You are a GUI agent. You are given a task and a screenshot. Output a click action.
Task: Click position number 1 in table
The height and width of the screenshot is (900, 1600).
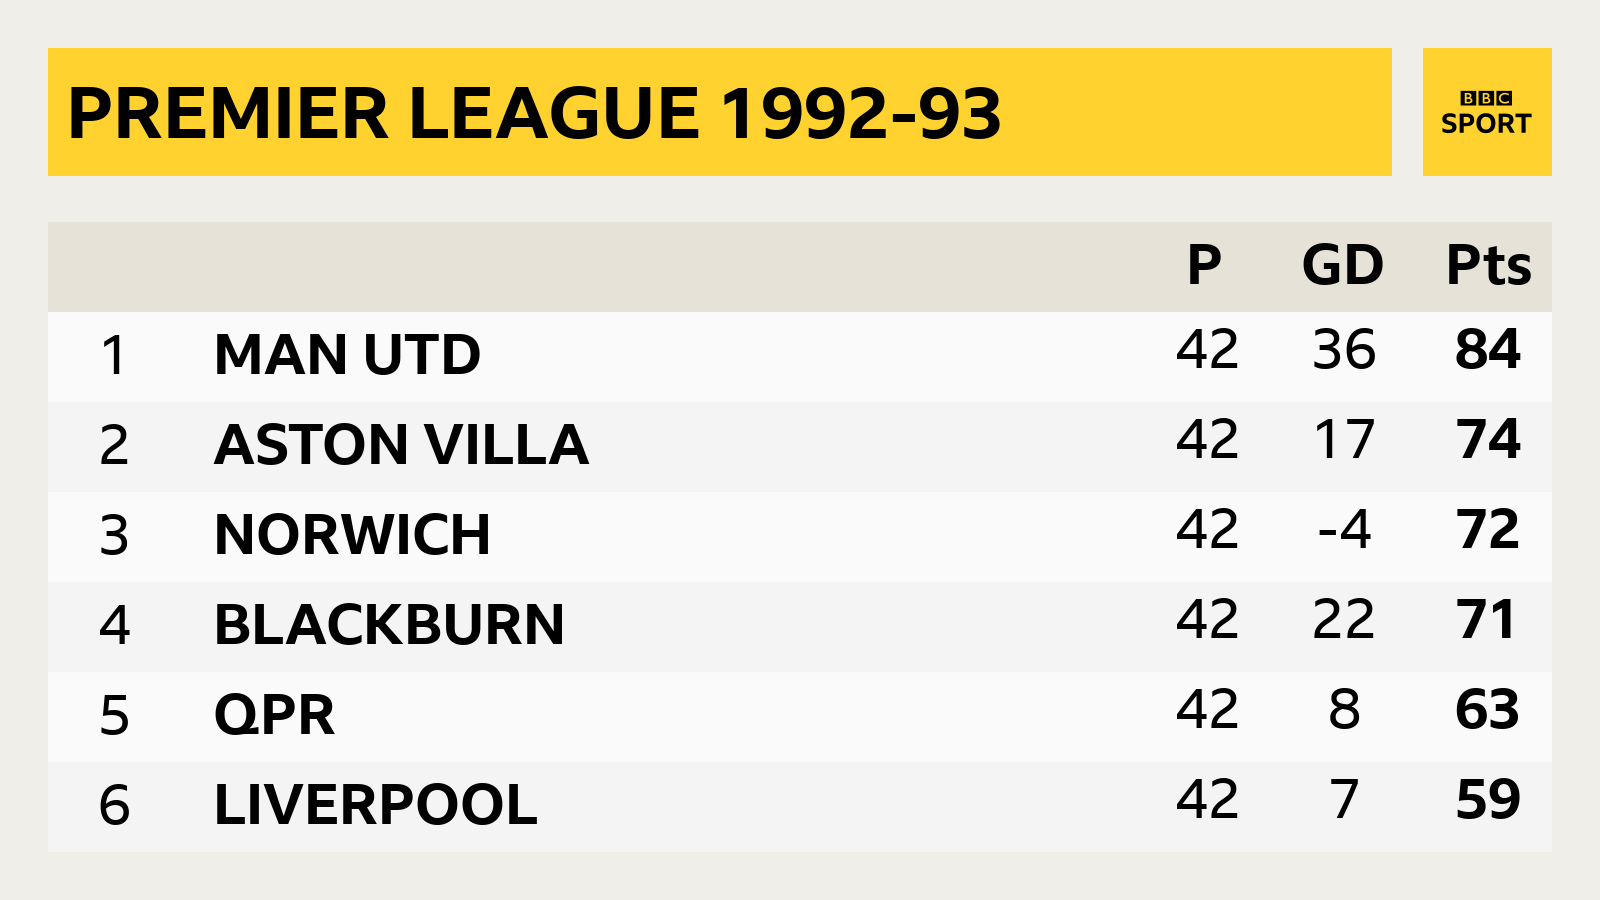pyautogui.click(x=114, y=355)
